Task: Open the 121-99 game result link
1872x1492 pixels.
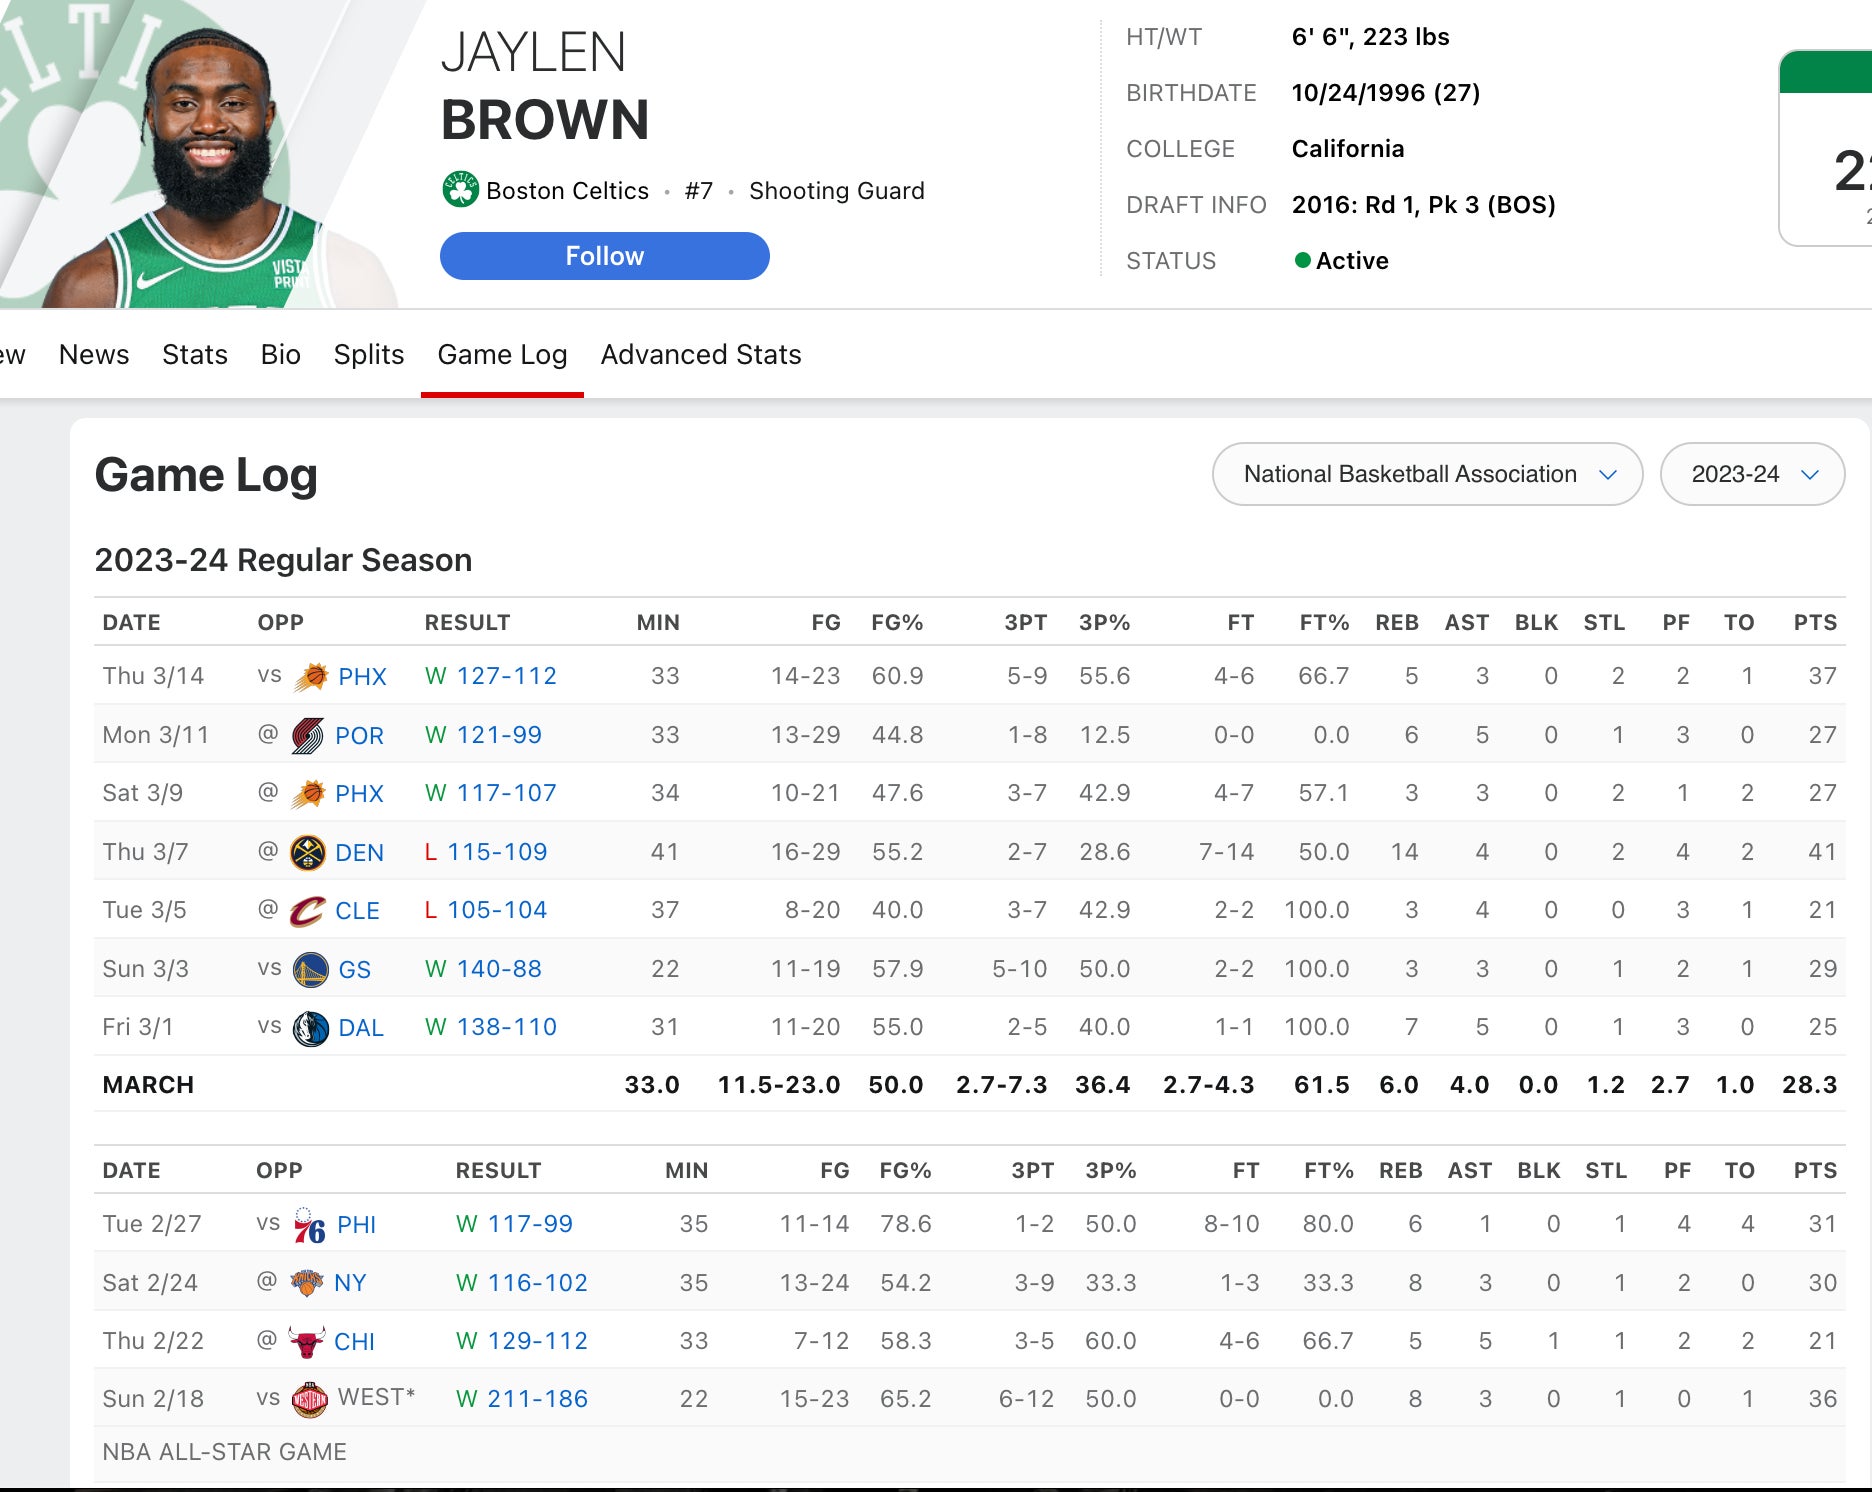Action: pos(499,735)
